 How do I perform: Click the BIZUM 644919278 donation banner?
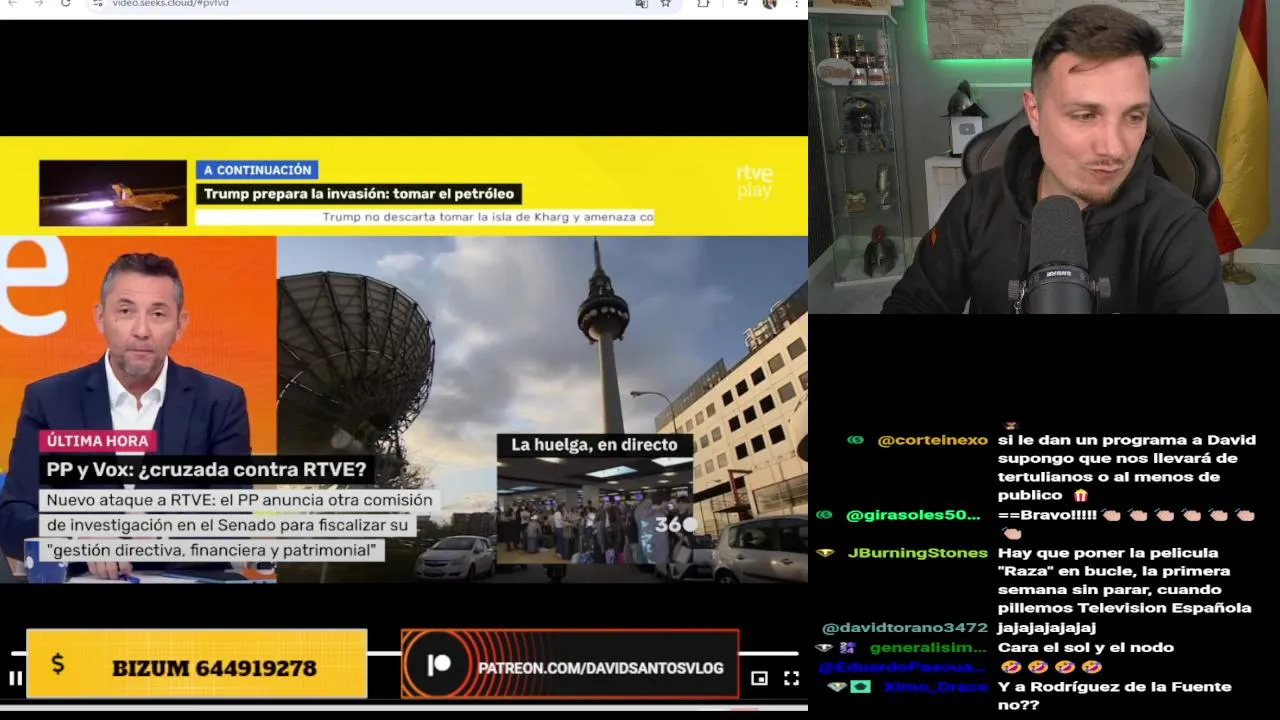tap(197, 663)
